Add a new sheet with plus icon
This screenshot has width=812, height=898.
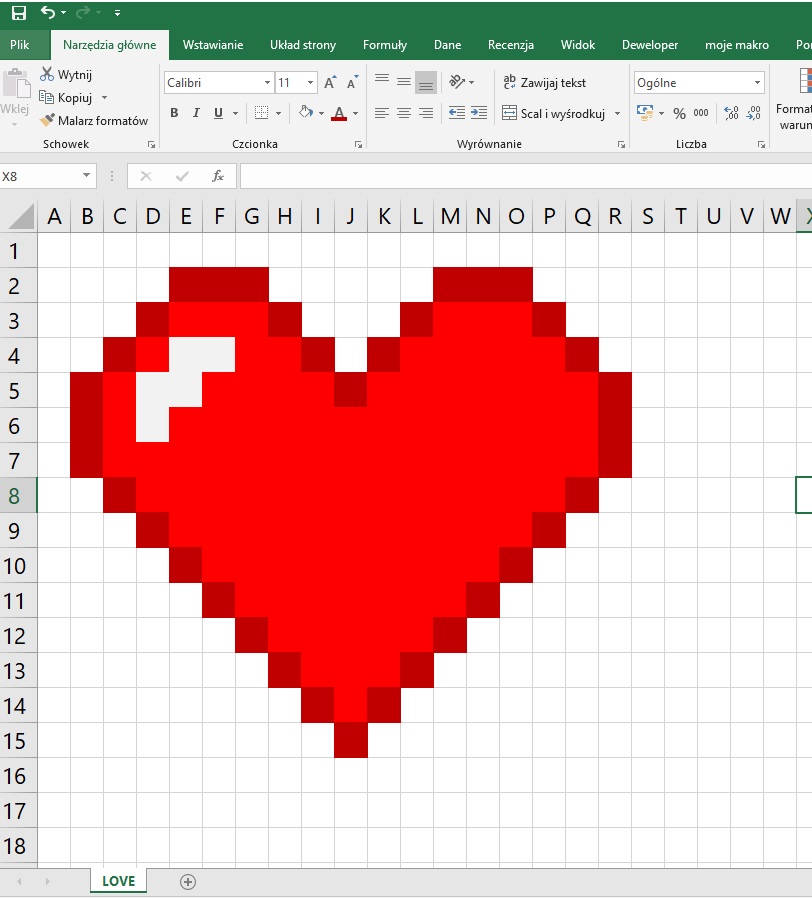[188, 881]
